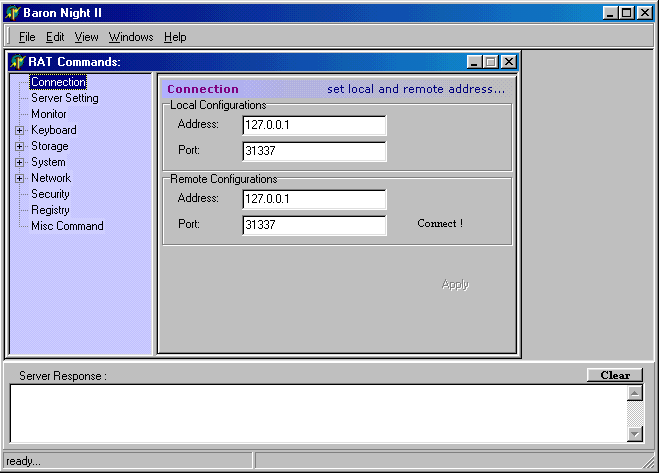The height and width of the screenshot is (473, 659).
Task: Select Server Setting in the tree
Action: pos(64,98)
